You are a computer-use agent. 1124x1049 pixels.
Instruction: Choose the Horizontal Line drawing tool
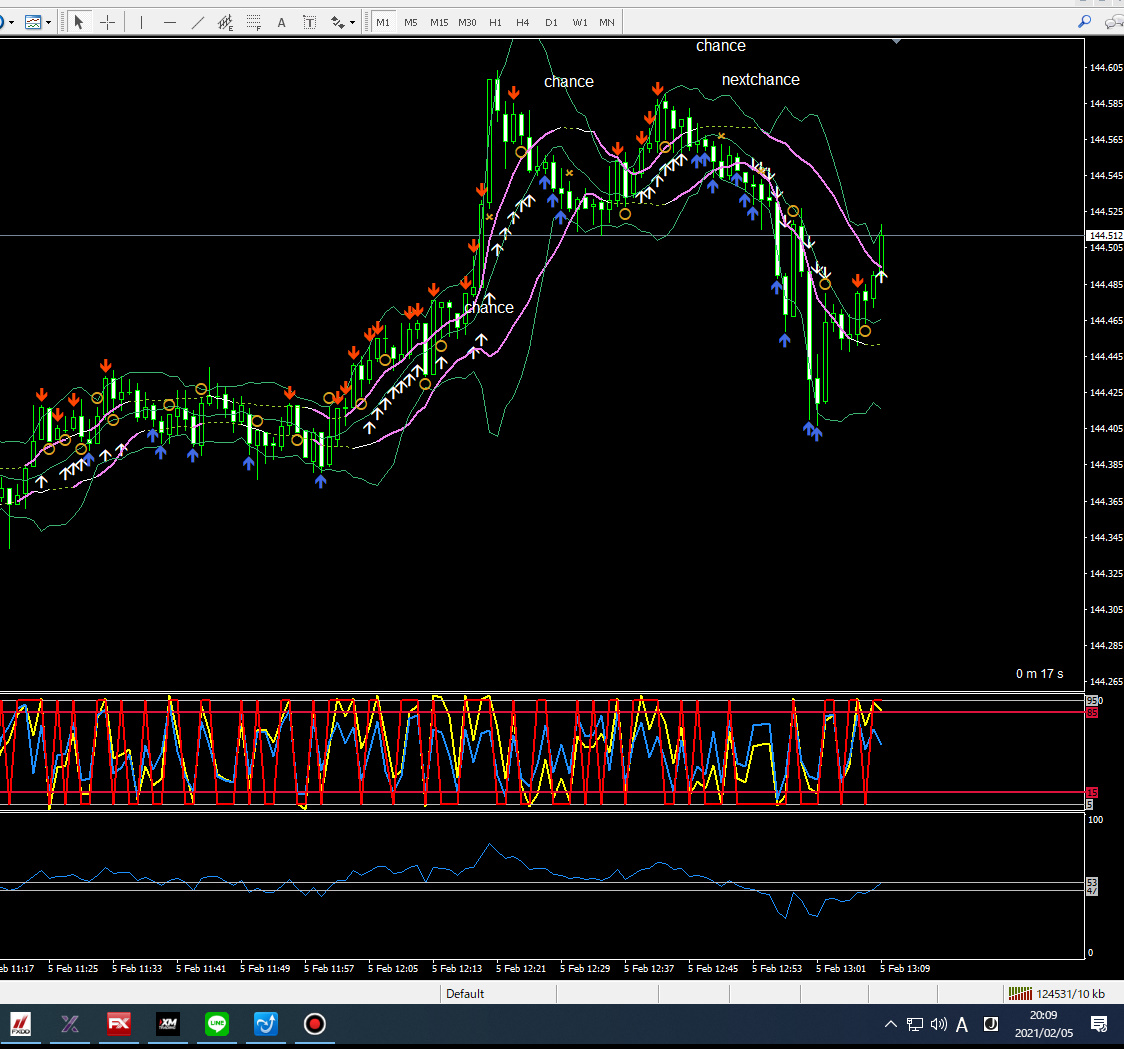(169, 22)
